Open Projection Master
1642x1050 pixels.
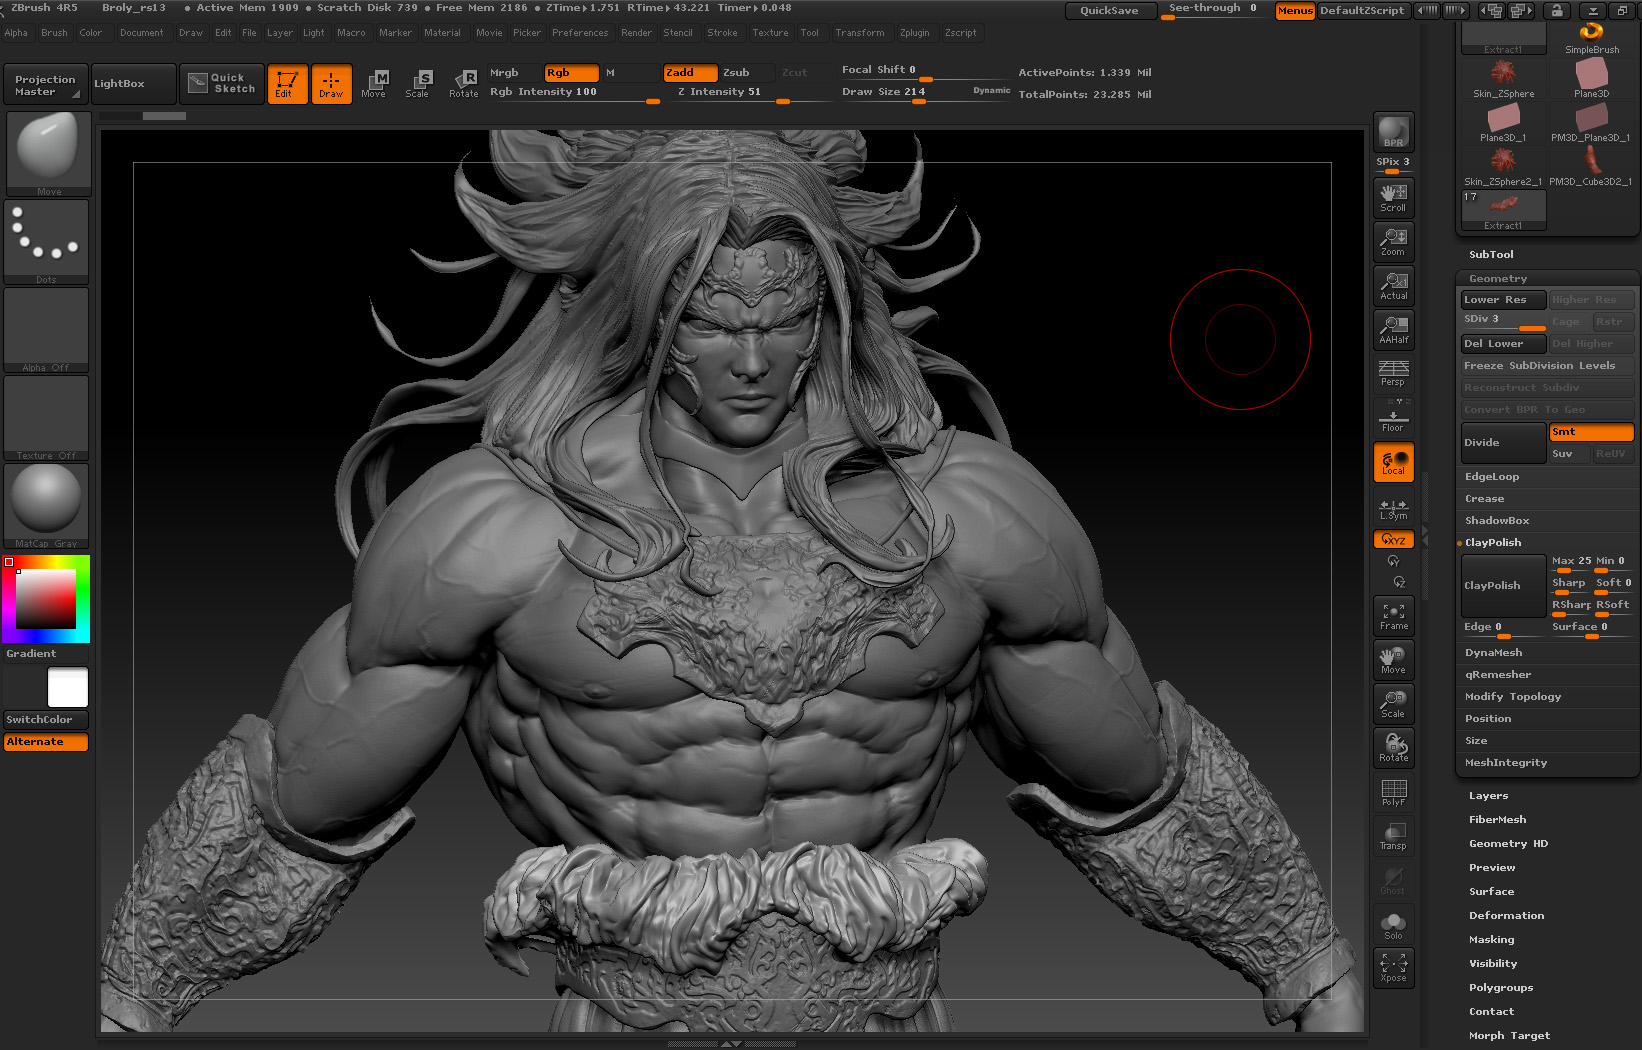pos(45,85)
